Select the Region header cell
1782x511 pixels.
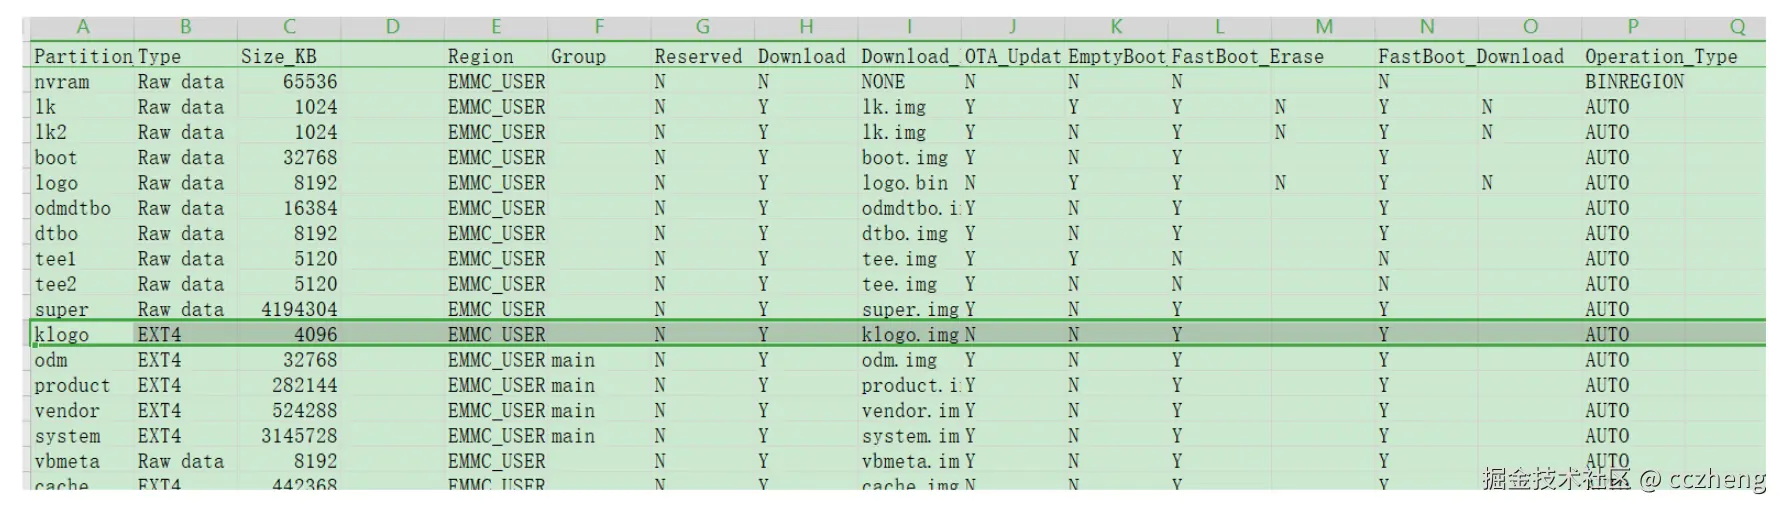click(495, 56)
